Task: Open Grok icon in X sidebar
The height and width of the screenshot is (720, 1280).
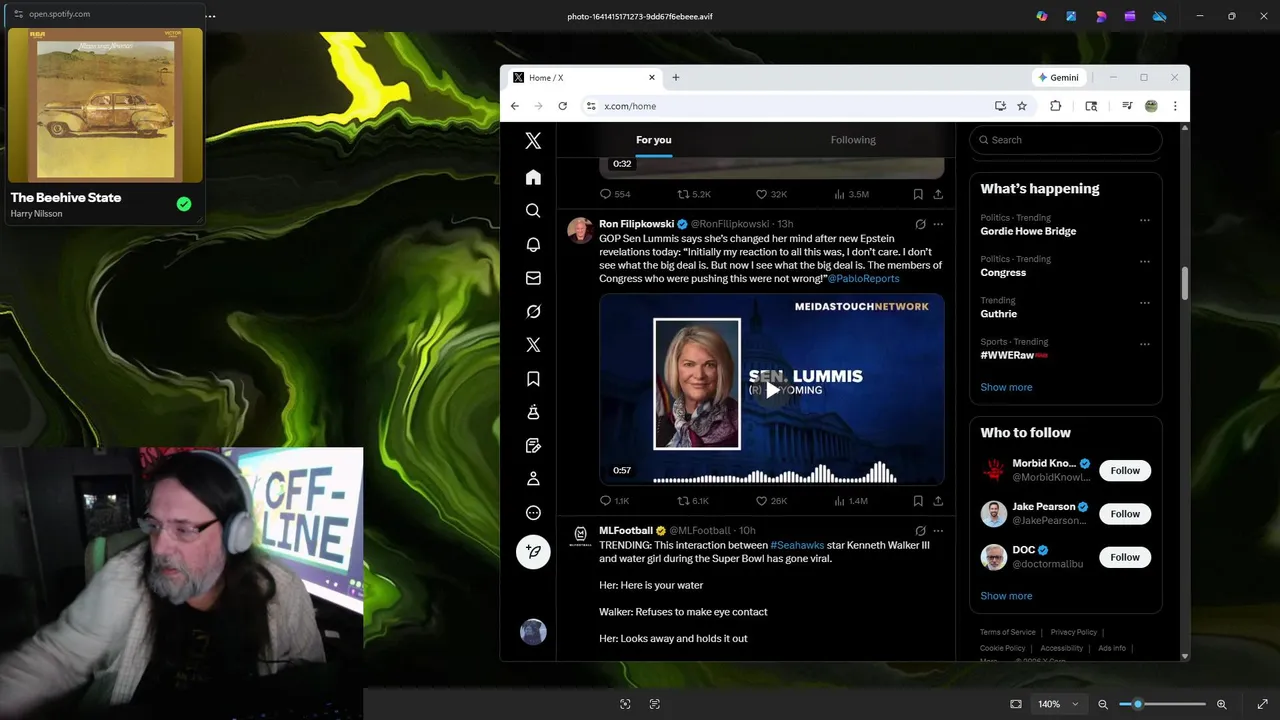Action: [533, 312]
